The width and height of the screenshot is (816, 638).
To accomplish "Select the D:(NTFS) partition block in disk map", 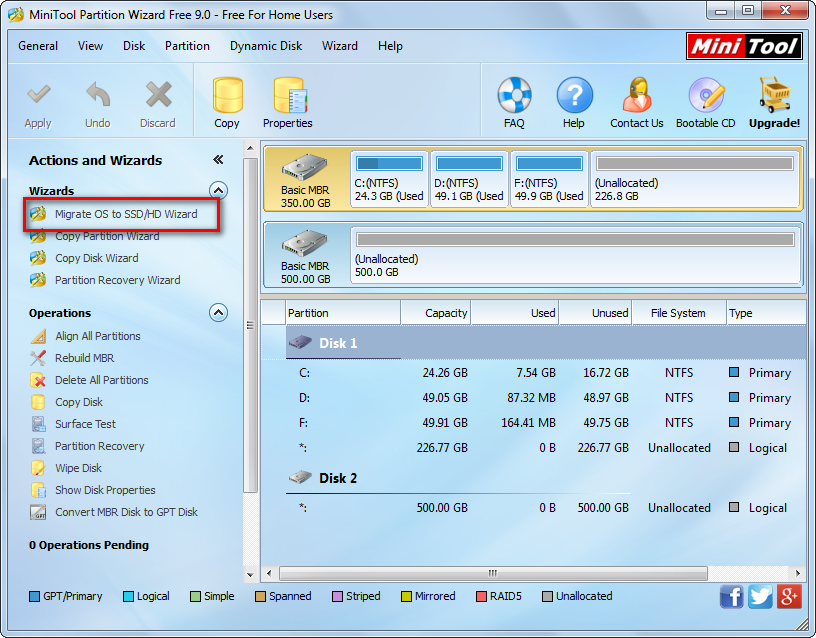I will click(469, 179).
